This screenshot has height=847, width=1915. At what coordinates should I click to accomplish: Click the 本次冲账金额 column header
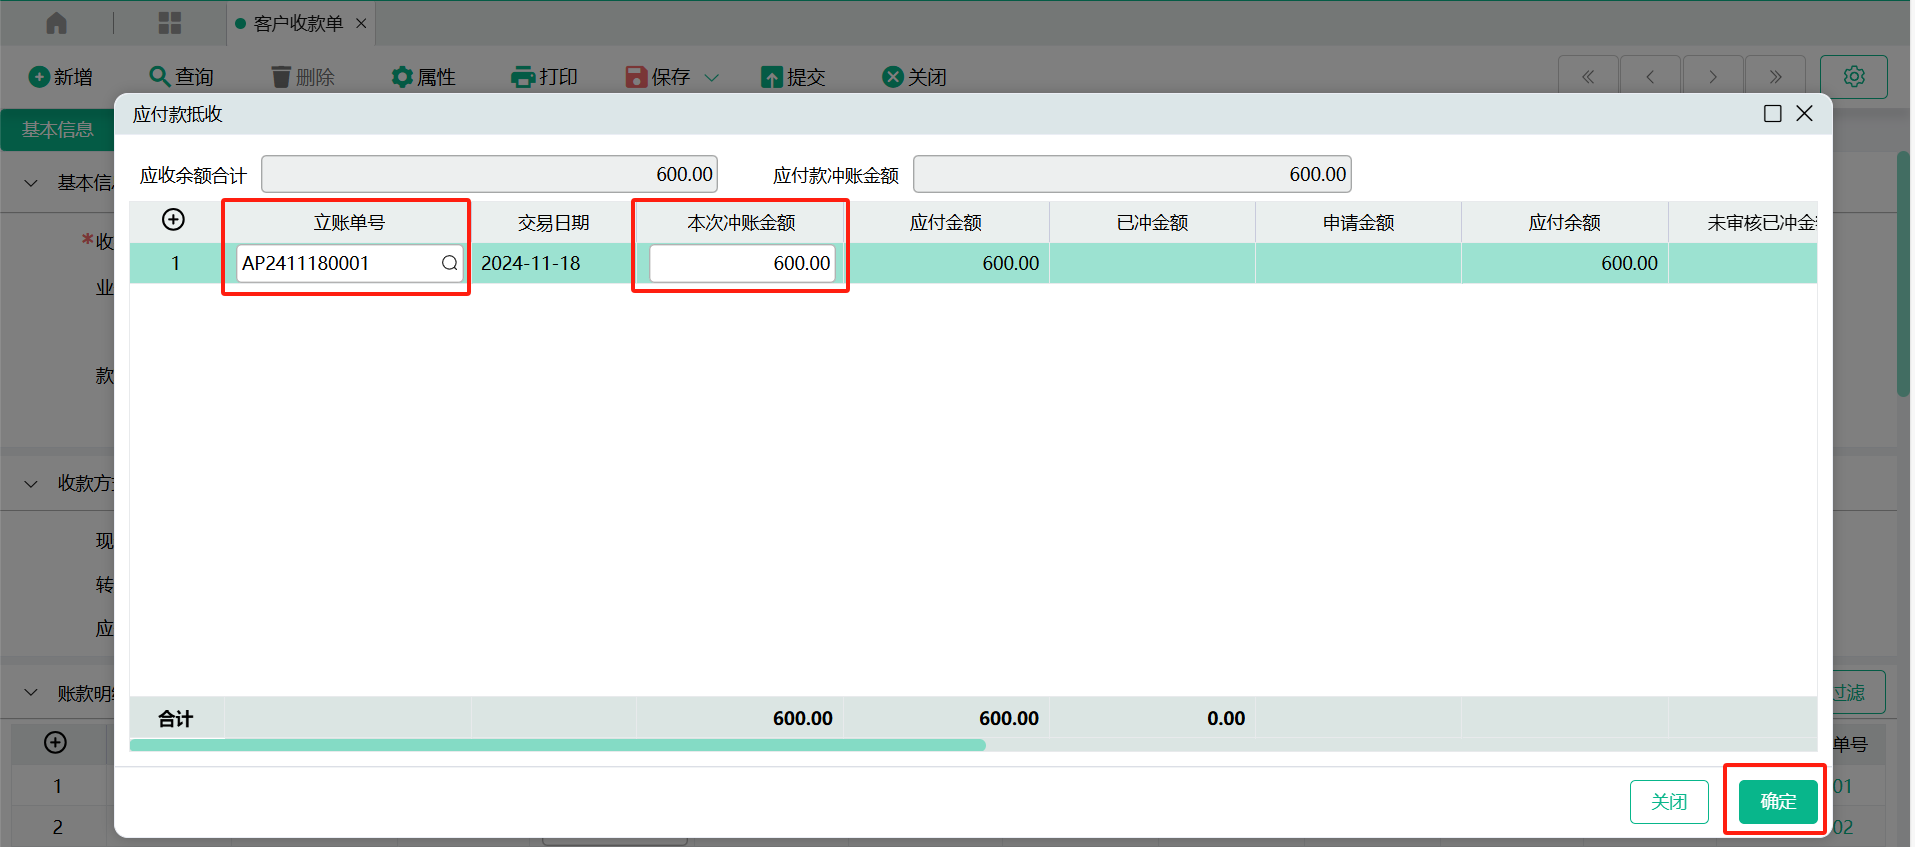(741, 222)
